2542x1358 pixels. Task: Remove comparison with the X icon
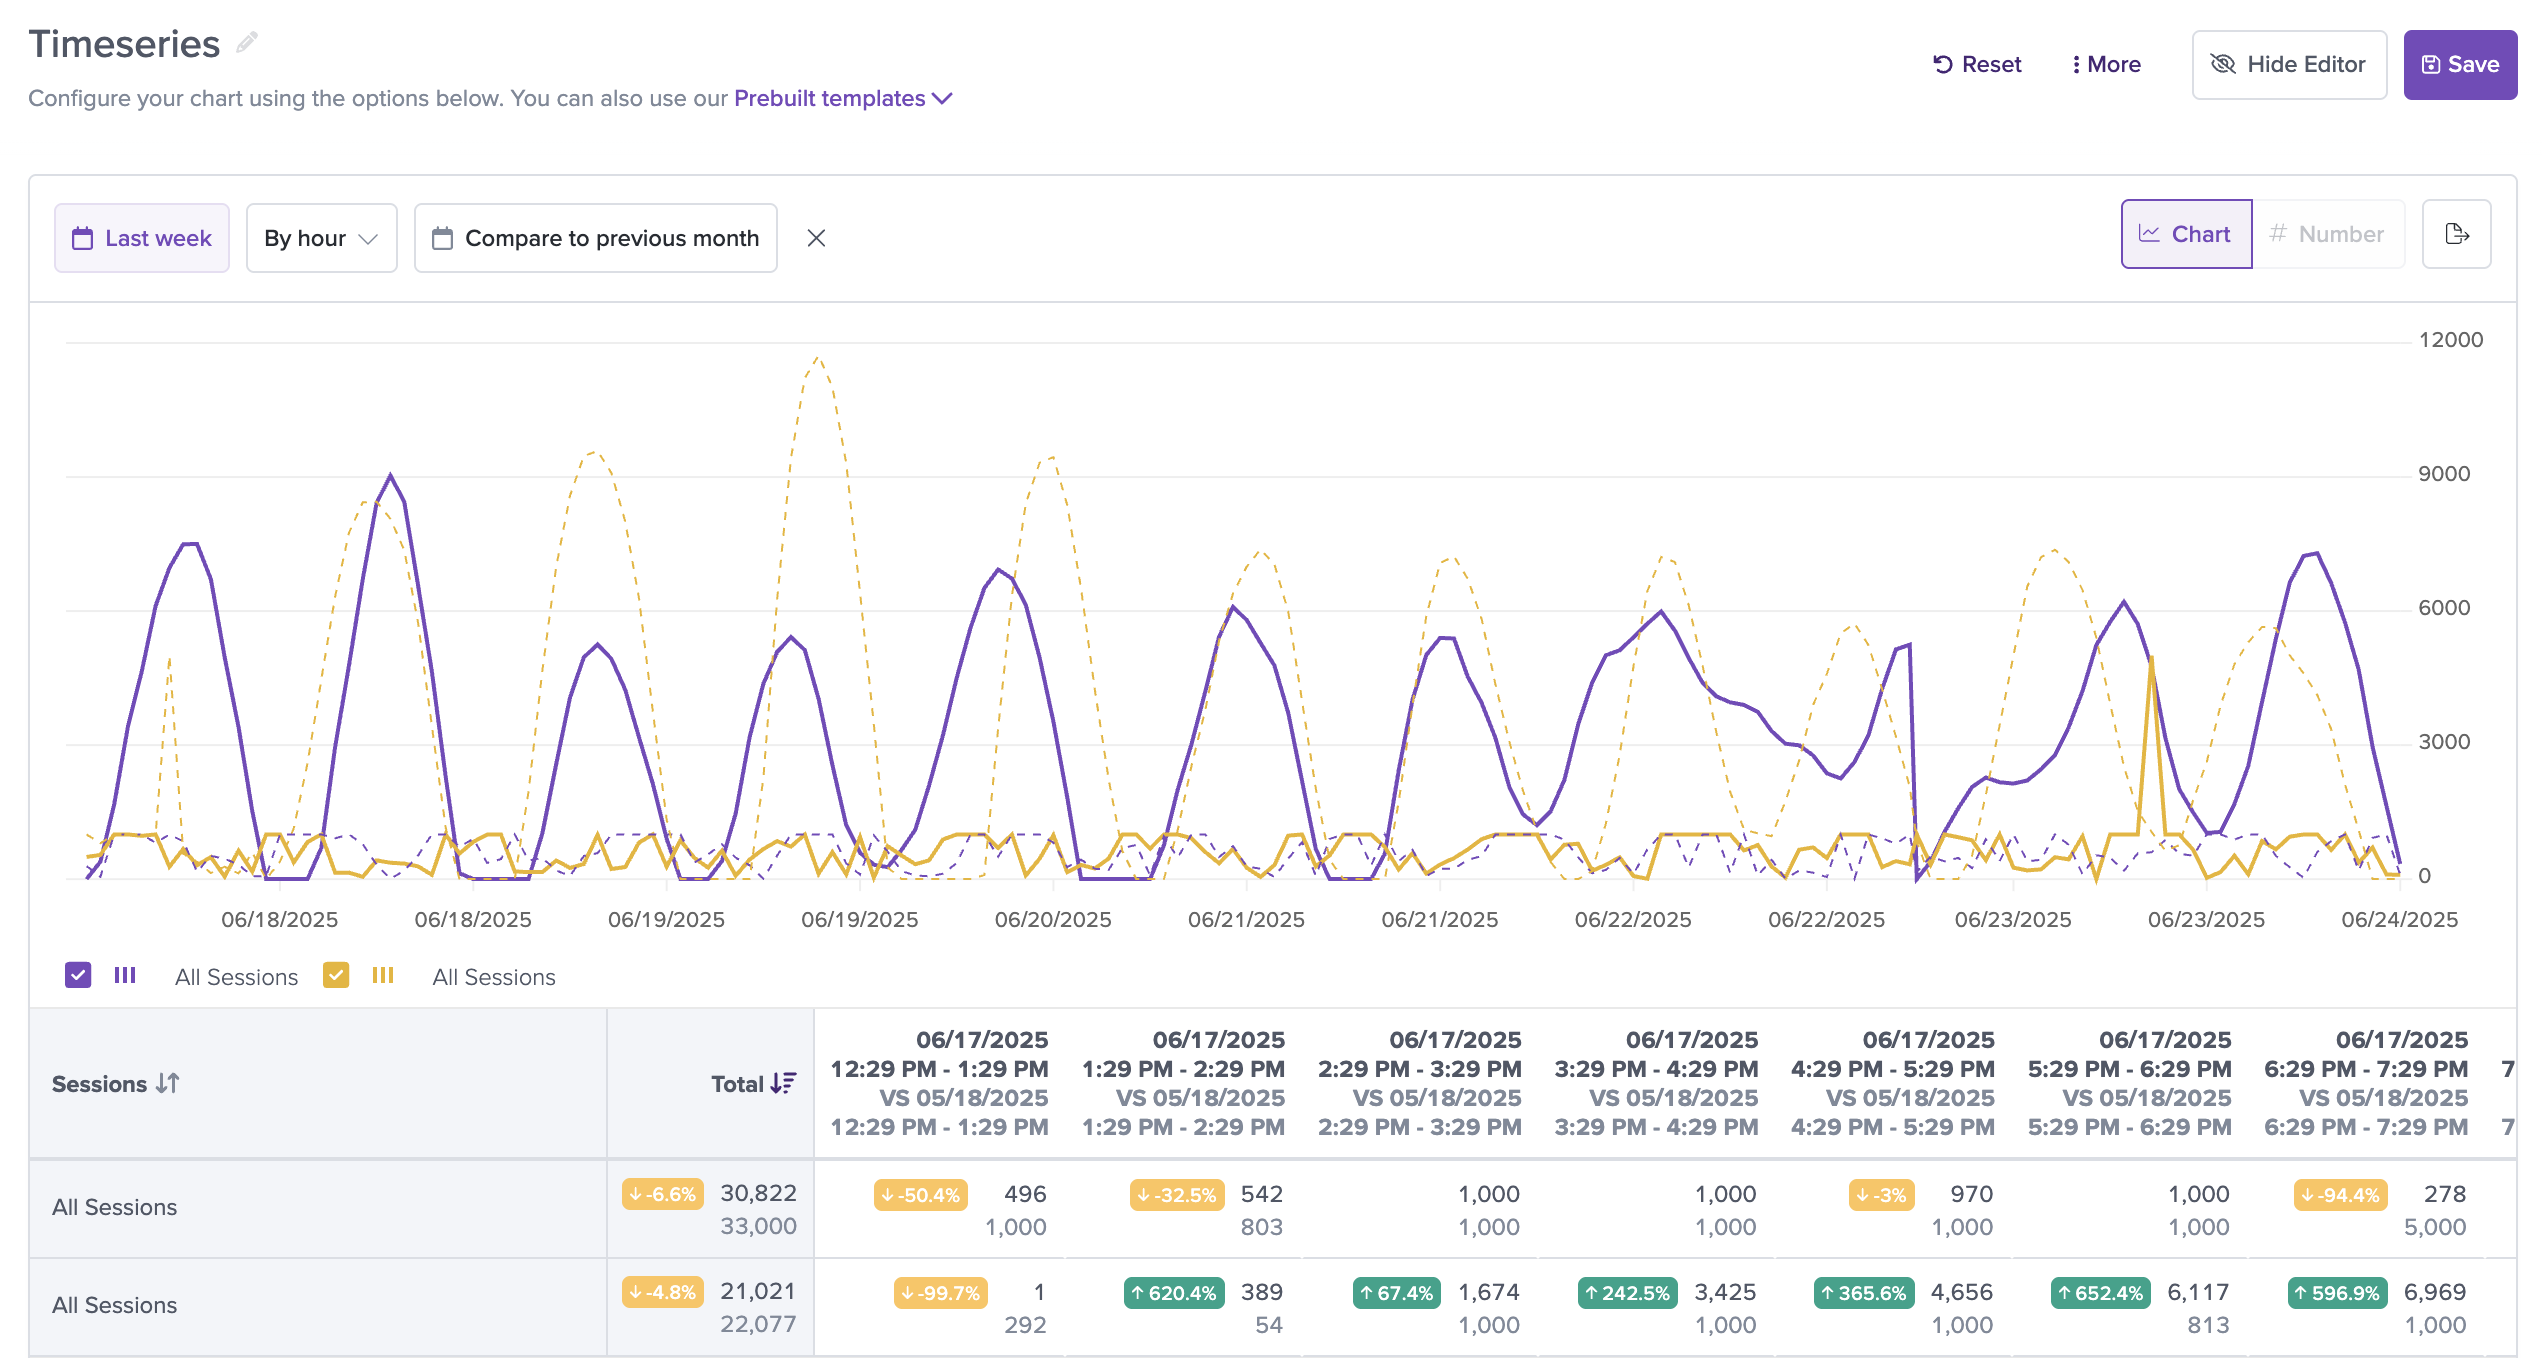pyautogui.click(x=816, y=238)
